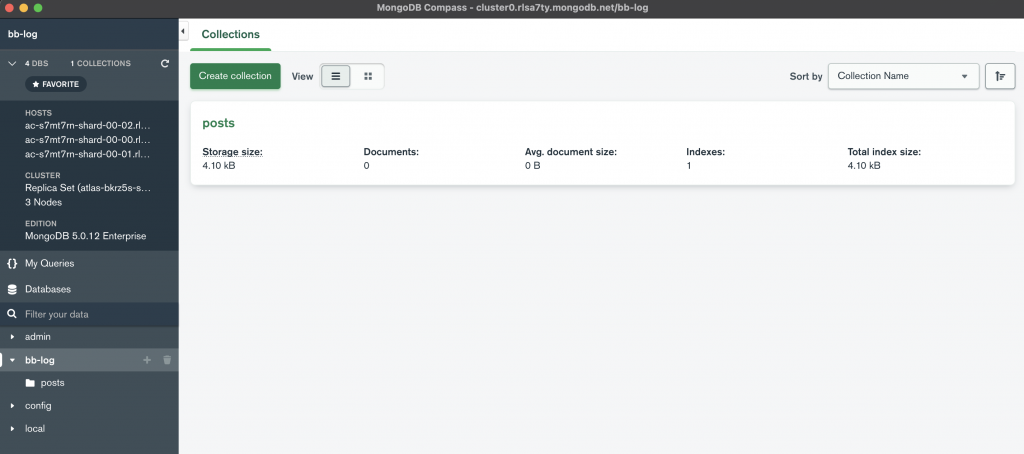
Task: Click the My Queries braces icon
Action: [x=12, y=263]
